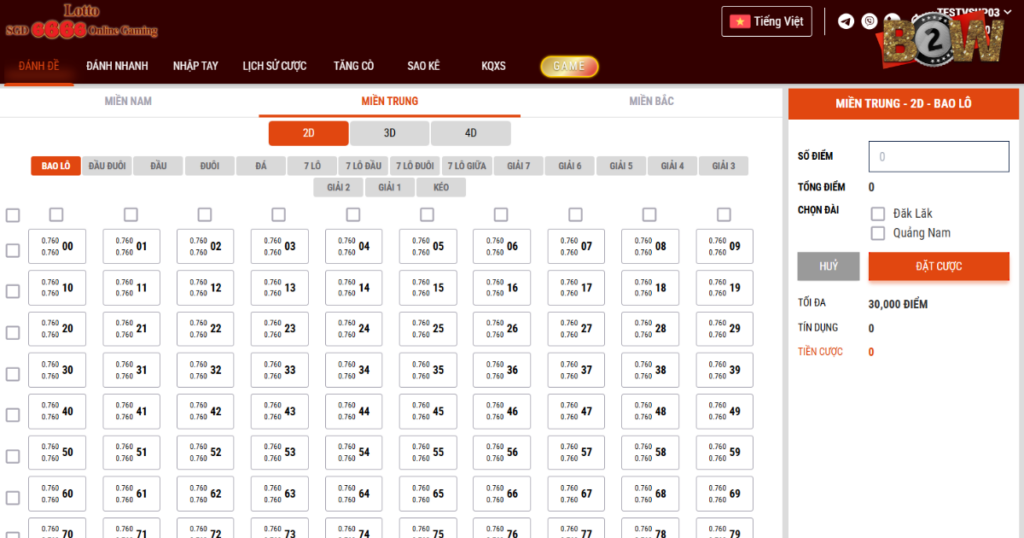The height and width of the screenshot is (538, 1024).
Task: Select the 2D bet type
Action: point(308,133)
